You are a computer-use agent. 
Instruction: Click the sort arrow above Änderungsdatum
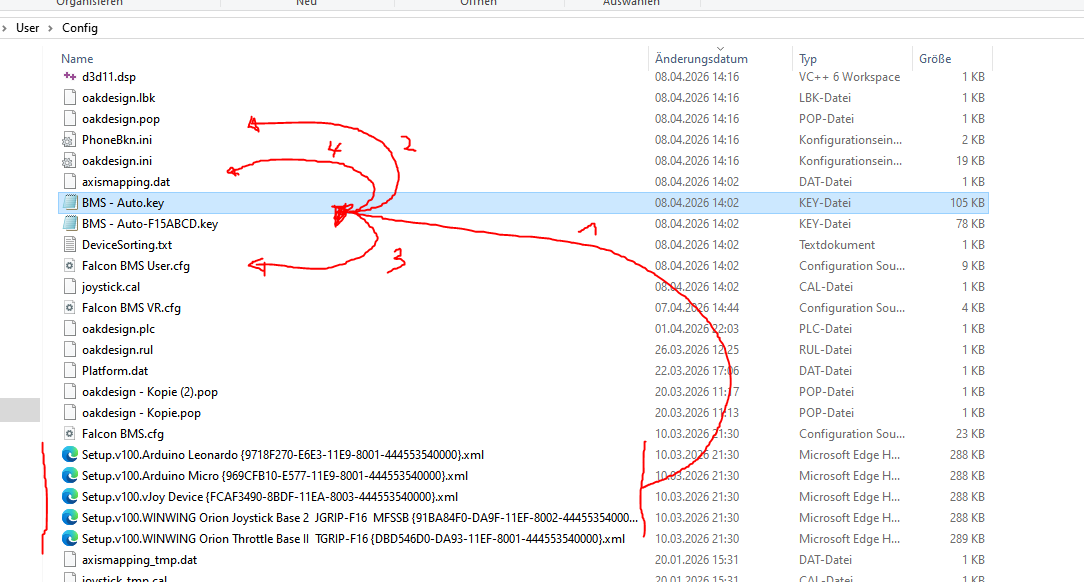pyautogui.click(x=720, y=49)
